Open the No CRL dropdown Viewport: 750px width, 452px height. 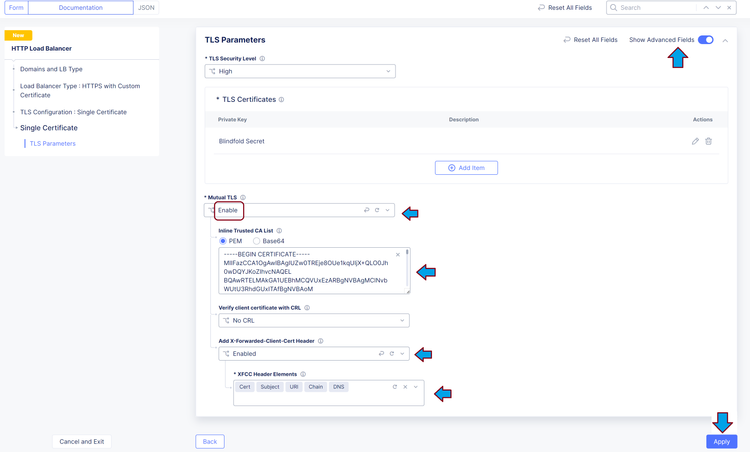click(314, 320)
